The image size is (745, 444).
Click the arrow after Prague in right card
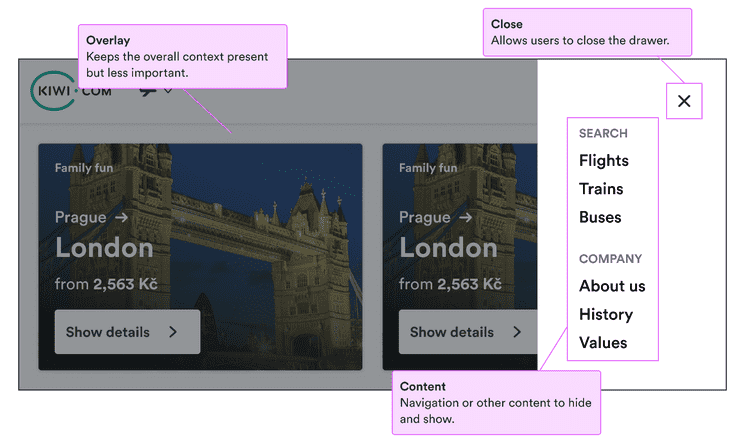[465, 217]
